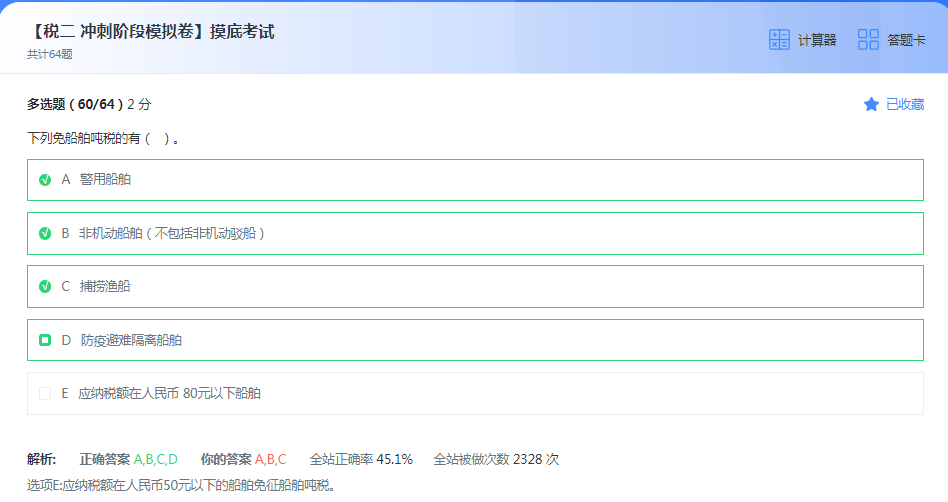
Task: Open the 答题卡 text label
Action: coord(906,41)
